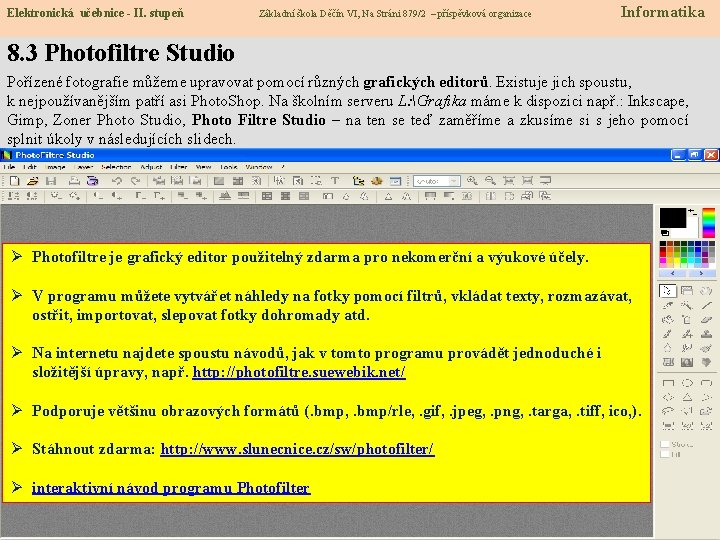
Task: Show next palette with right arrow
Action: pos(701,273)
